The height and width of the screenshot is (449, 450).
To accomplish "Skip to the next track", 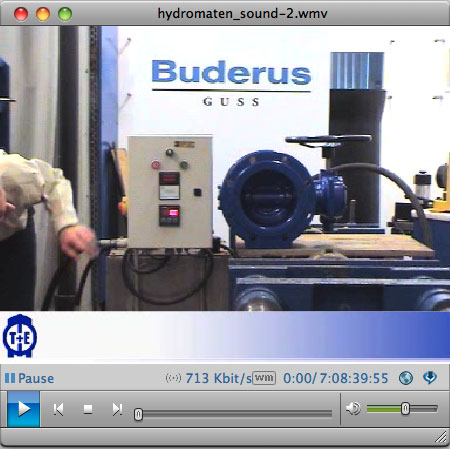I will pyautogui.click(x=117, y=409).
